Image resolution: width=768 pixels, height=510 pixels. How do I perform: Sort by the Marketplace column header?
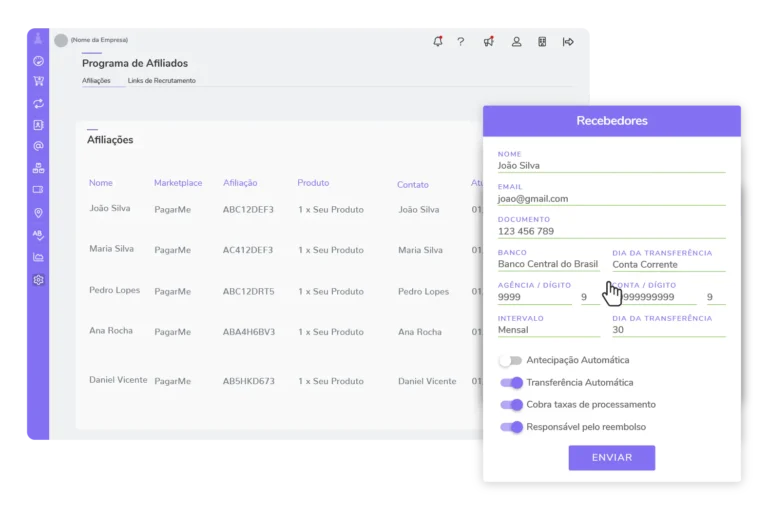tap(178, 183)
